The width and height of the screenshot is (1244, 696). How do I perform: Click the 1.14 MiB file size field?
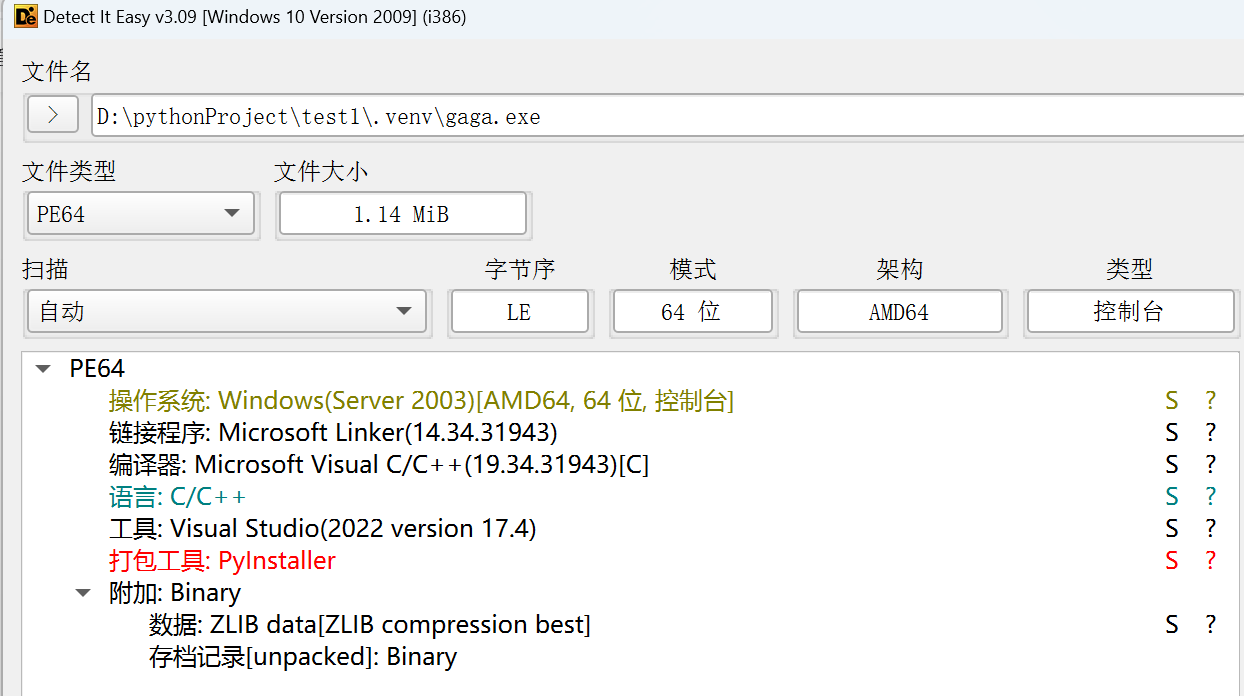pyautogui.click(x=402, y=213)
